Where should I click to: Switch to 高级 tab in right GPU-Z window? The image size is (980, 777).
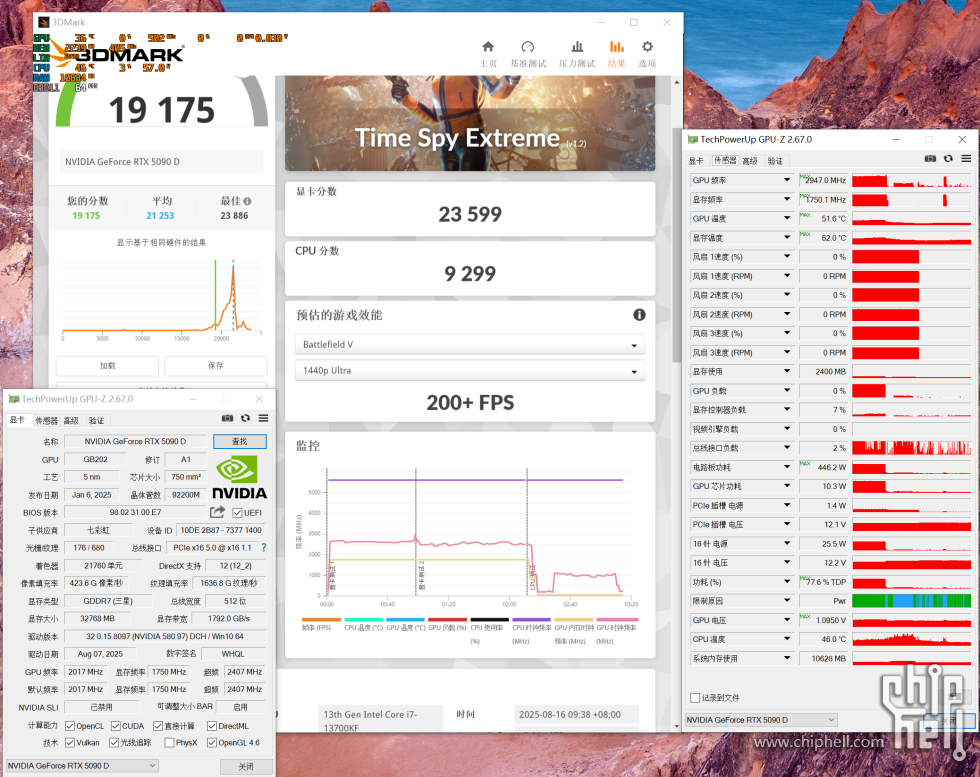coord(750,161)
